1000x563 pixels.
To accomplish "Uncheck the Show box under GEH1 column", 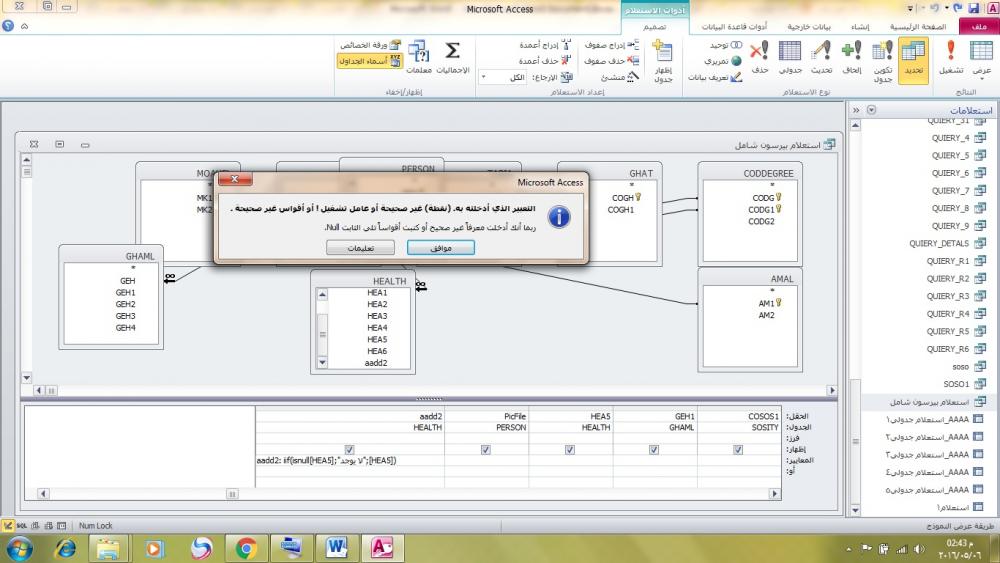I will [654, 450].
